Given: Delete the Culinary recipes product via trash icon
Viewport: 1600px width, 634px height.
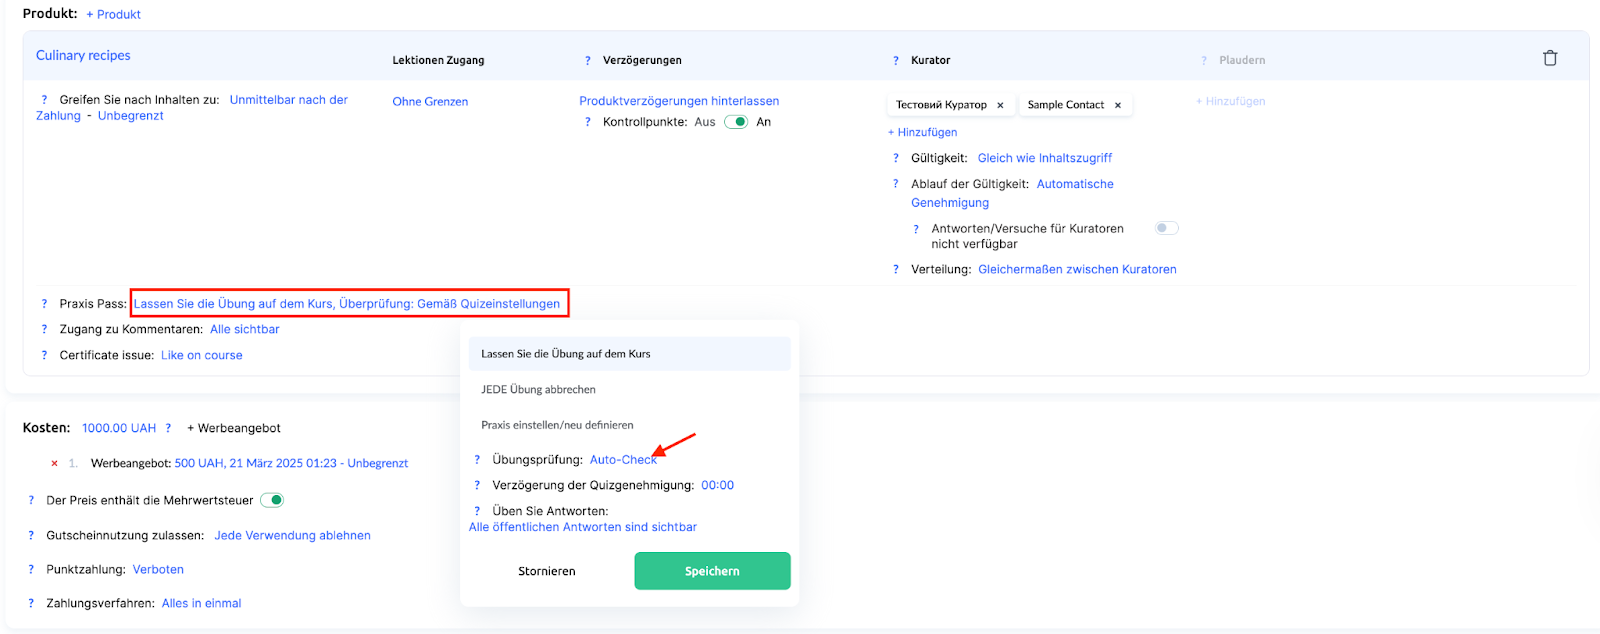Looking at the screenshot, I should (1550, 58).
